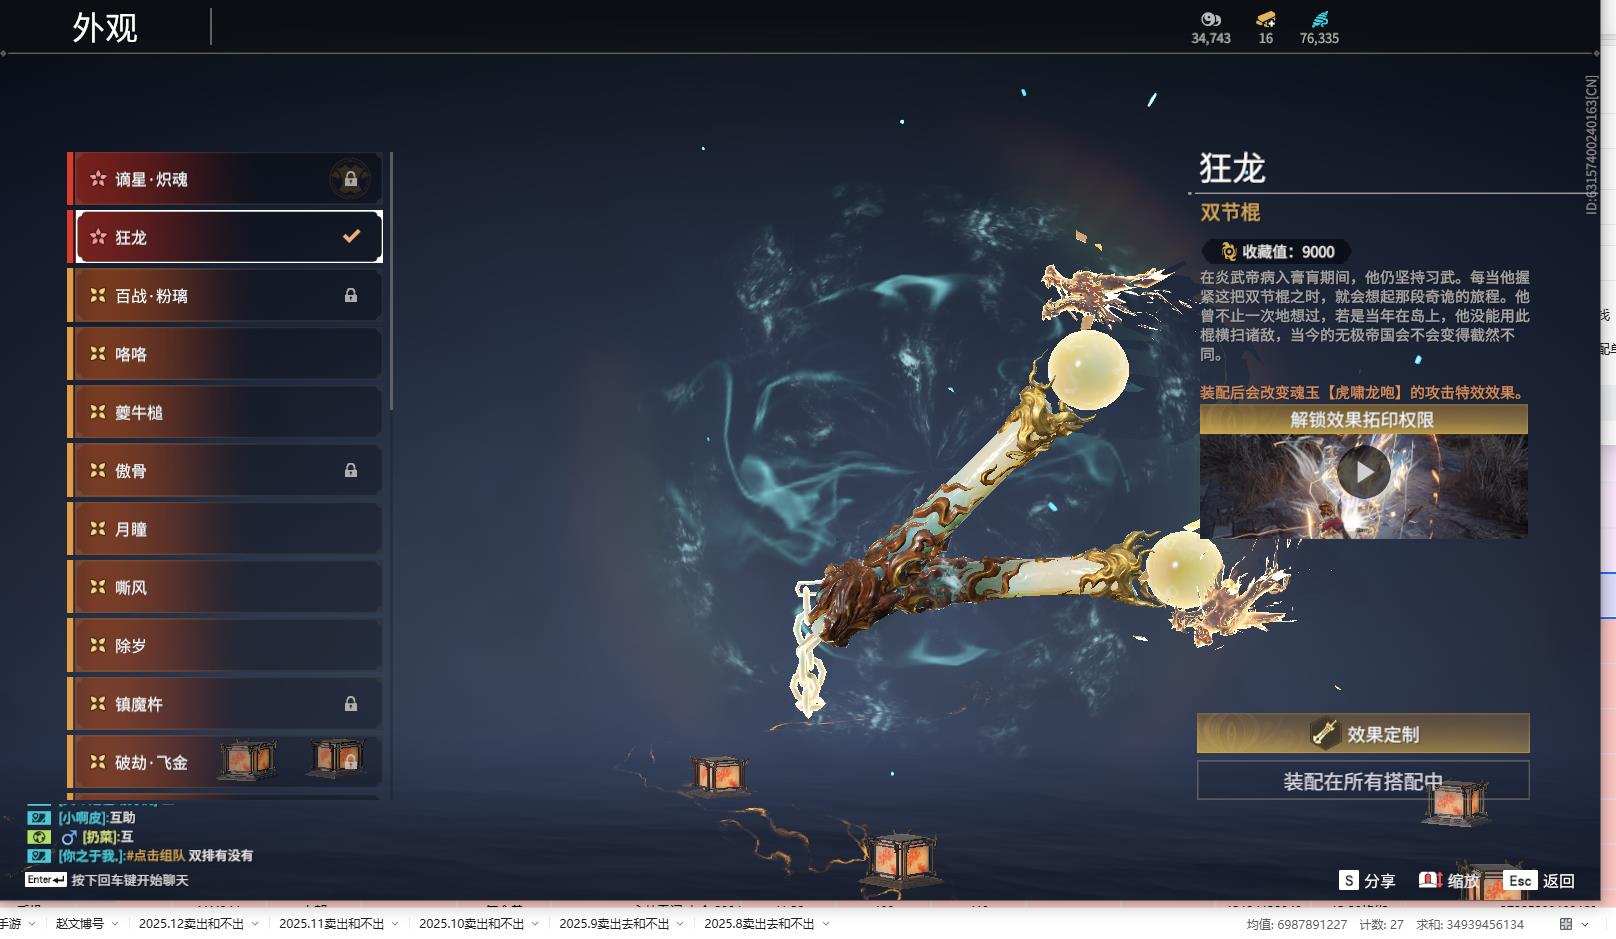Click the gold ingot currency icon
The width and height of the screenshot is (1616, 939).
(x=1264, y=19)
